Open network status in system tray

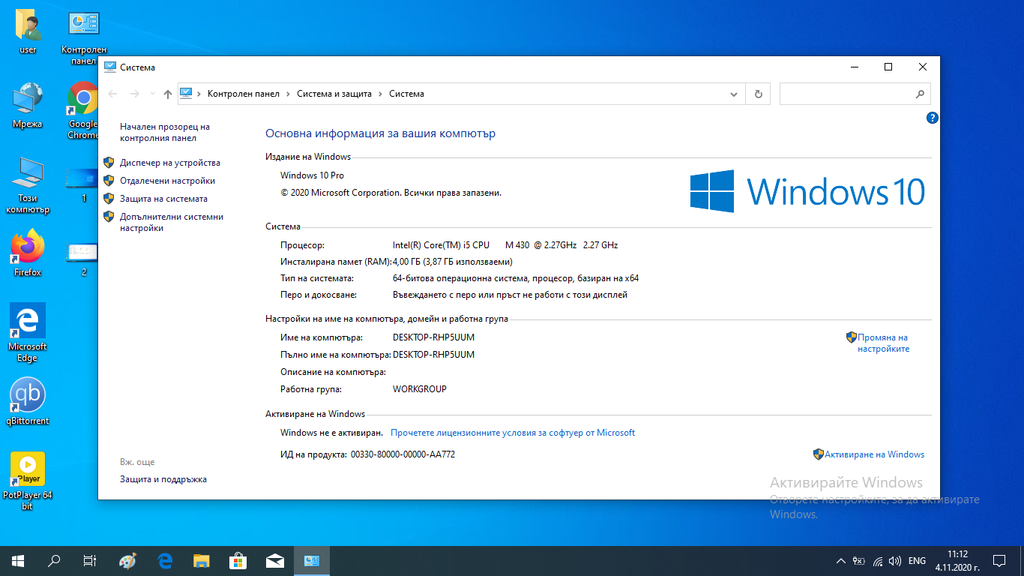[x=877, y=561]
